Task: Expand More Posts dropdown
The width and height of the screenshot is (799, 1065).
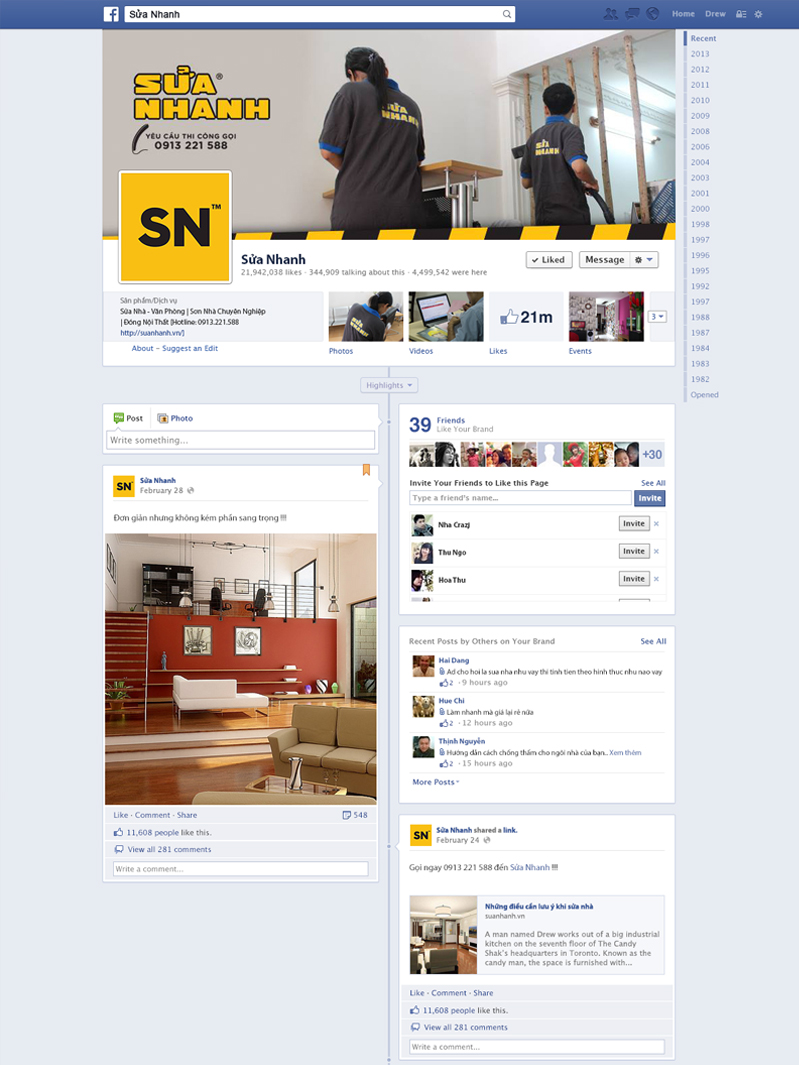Action: [x=436, y=782]
